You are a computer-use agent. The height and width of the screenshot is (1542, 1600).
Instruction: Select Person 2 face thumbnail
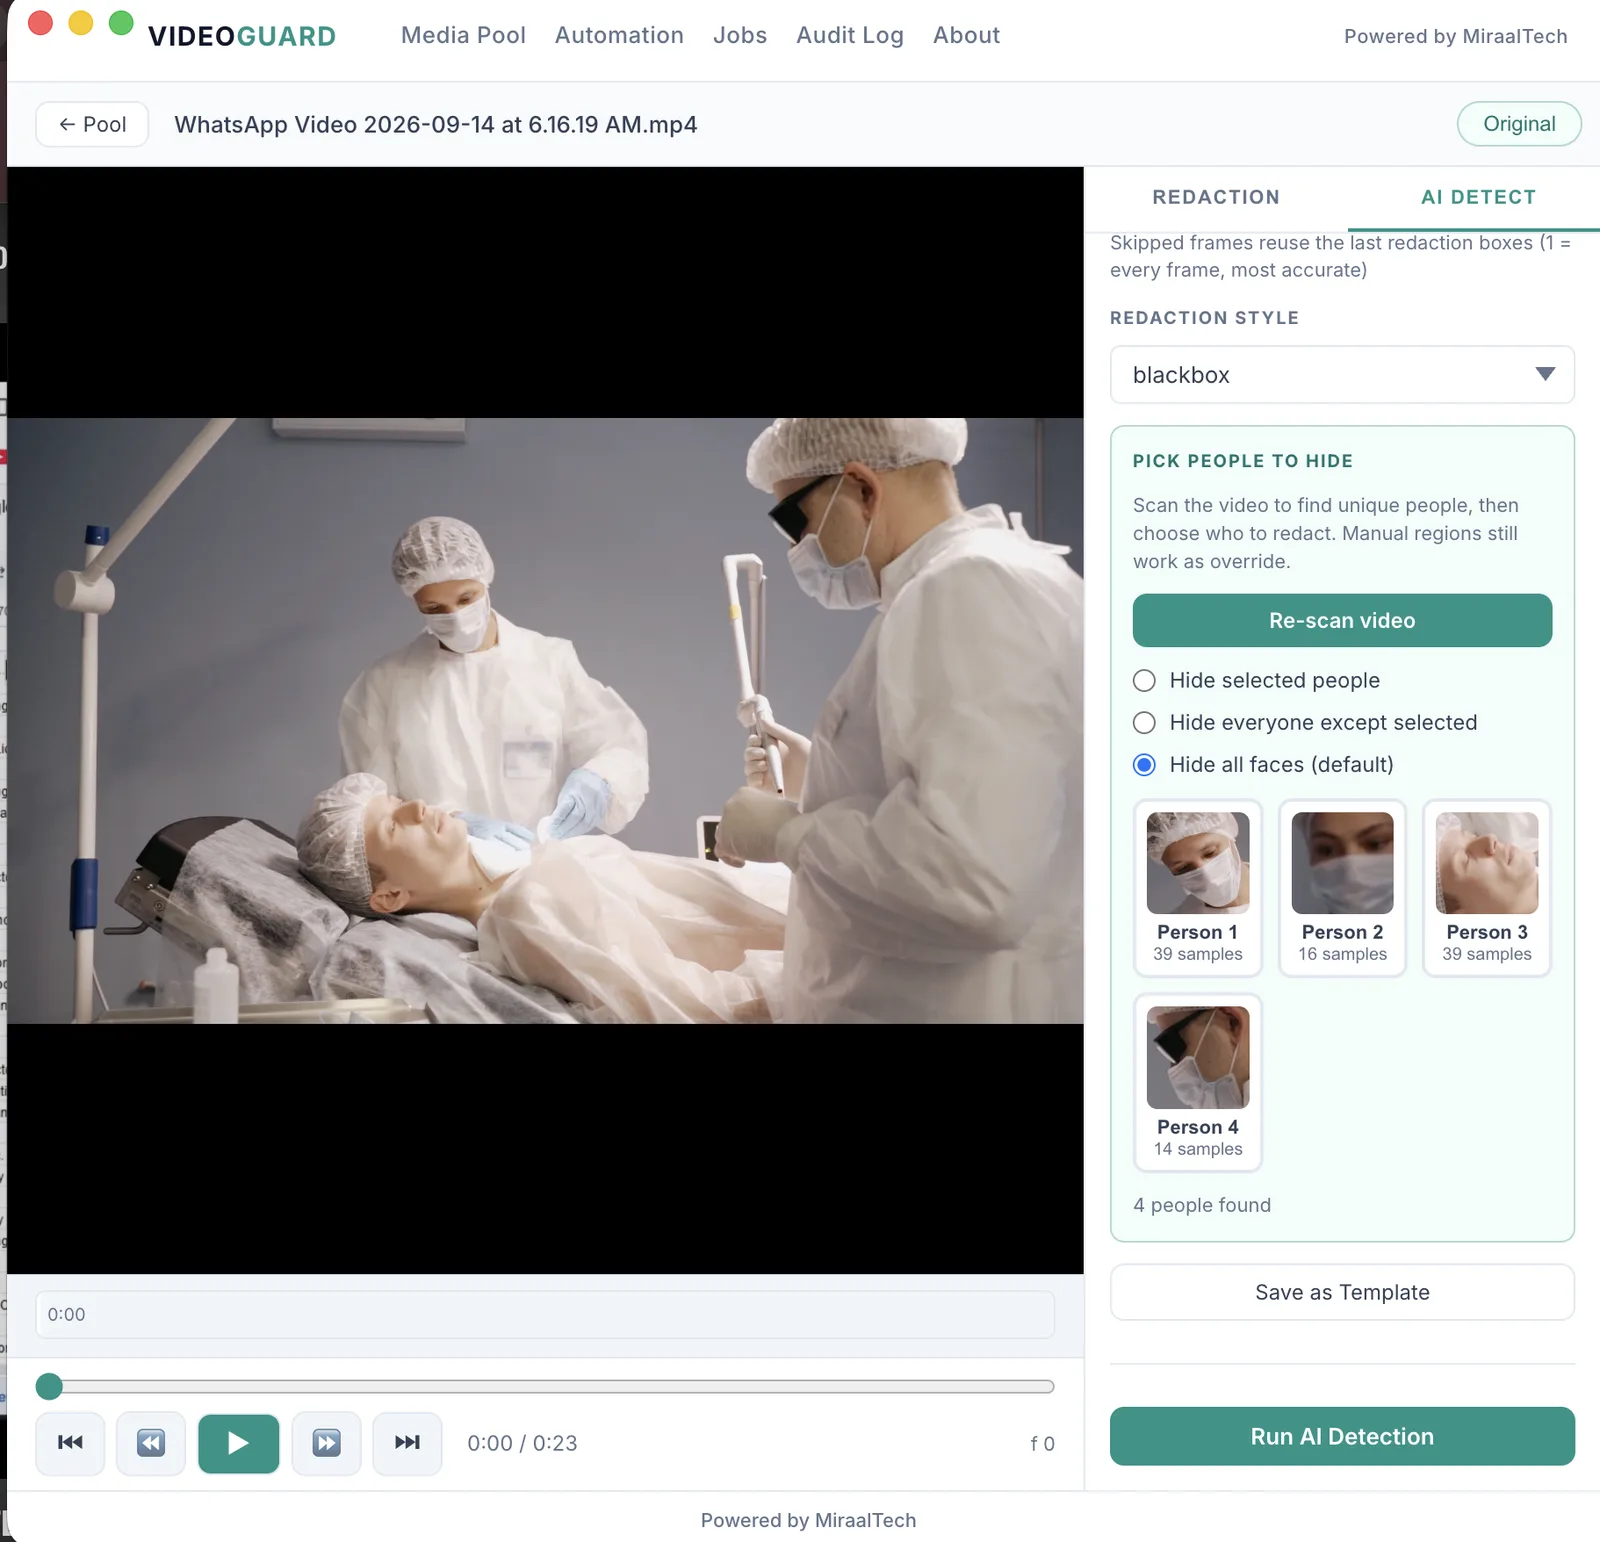[1342, 887]
